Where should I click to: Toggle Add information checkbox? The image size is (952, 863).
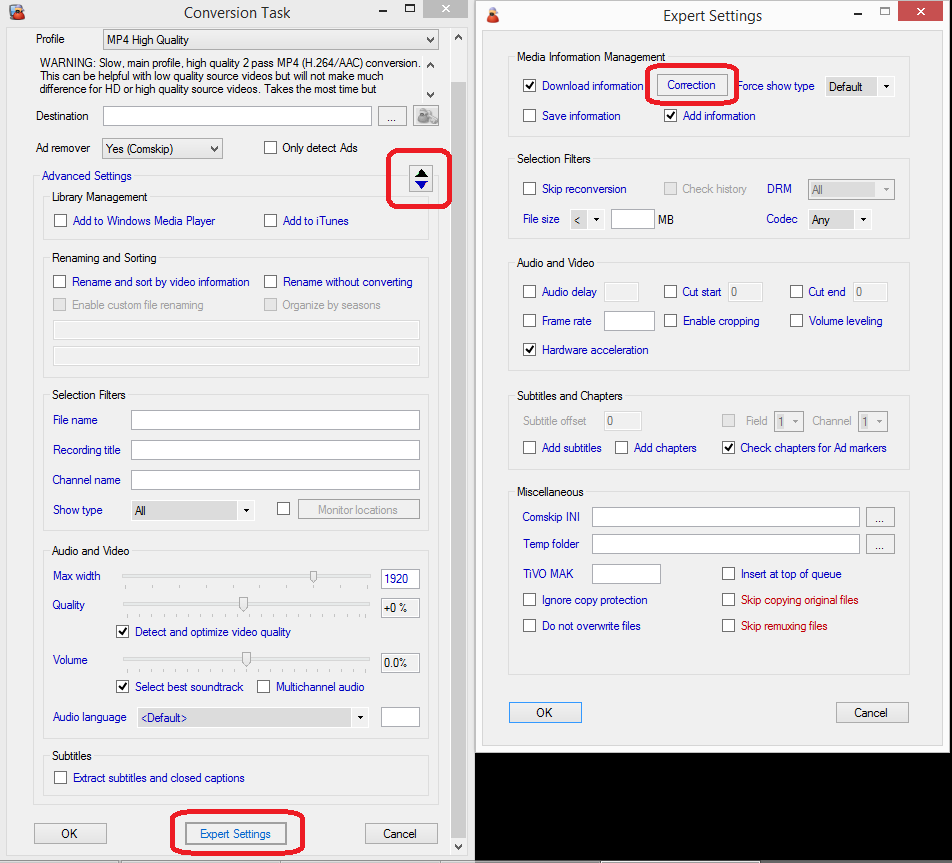coord(670,115)
